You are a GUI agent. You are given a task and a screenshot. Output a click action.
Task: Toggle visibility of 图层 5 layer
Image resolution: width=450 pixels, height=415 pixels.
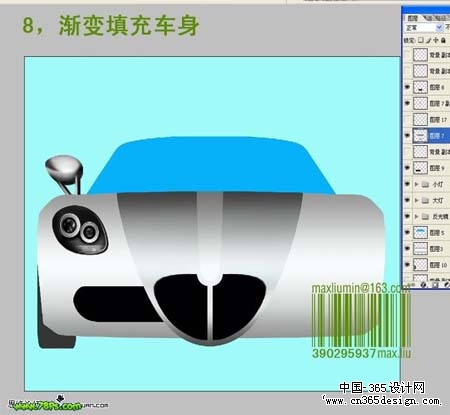tap(407, 232)
